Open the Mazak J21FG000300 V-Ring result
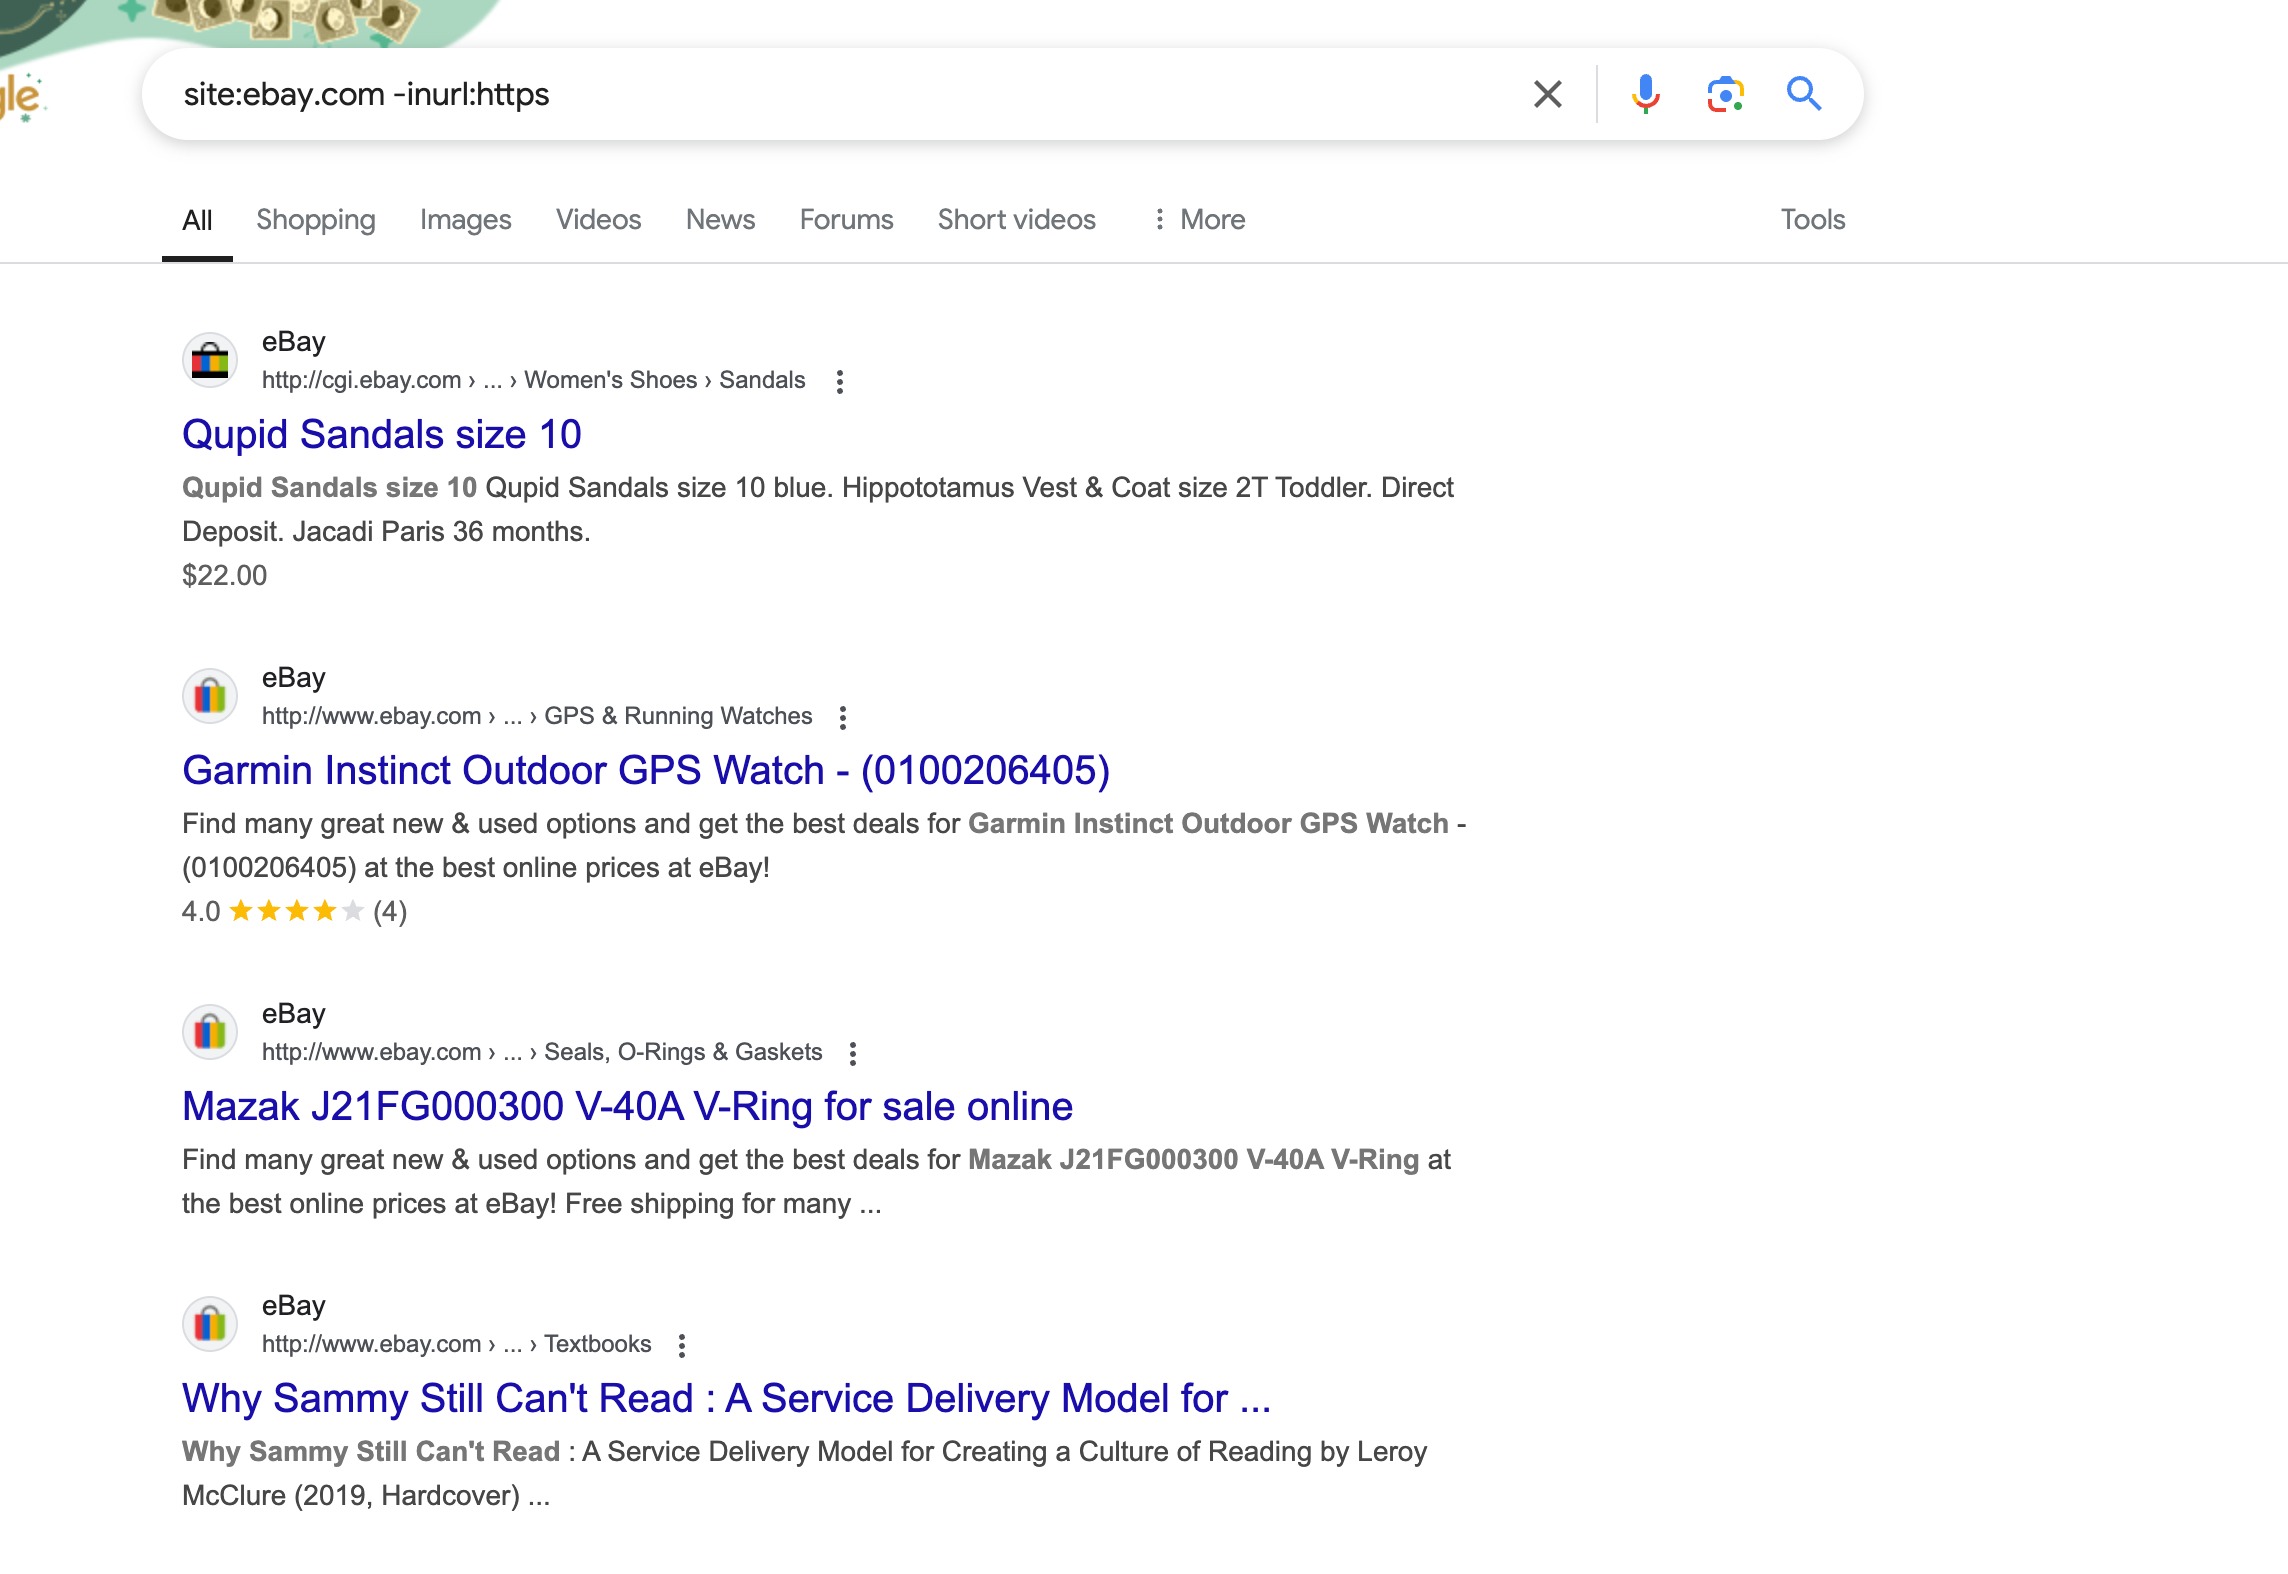 click(627, 1106)
